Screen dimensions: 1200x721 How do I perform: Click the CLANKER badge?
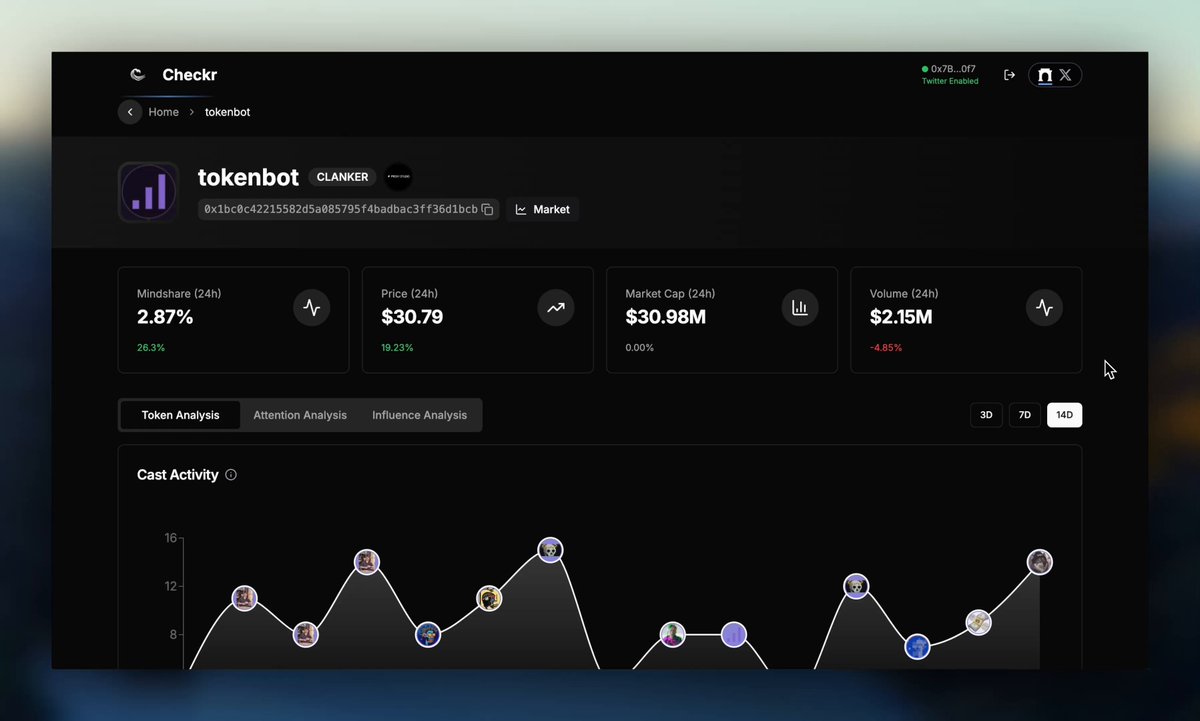pos(342,177)
